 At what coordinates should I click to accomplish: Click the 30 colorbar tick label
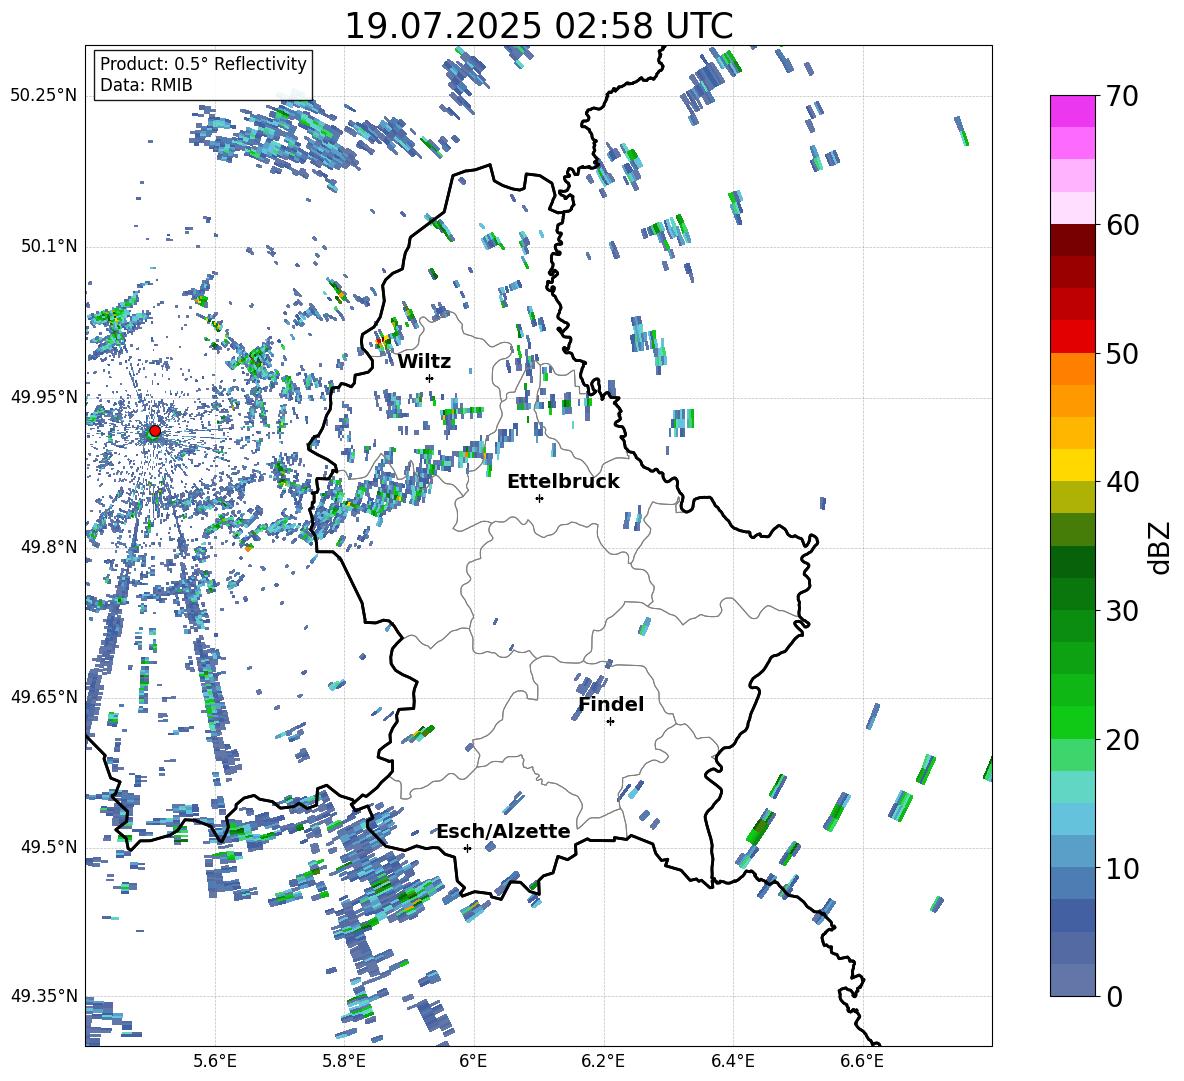(1122, 611)
